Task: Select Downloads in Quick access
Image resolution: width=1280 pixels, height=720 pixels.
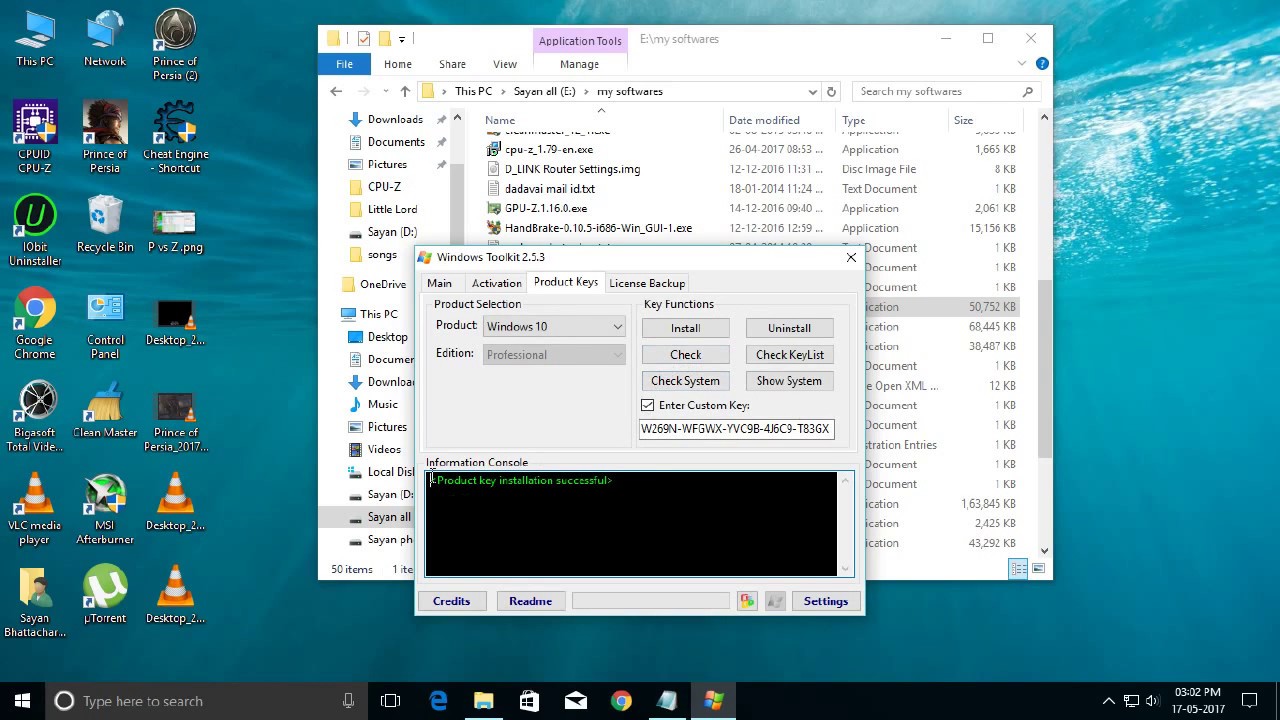Action: [395, 119]
